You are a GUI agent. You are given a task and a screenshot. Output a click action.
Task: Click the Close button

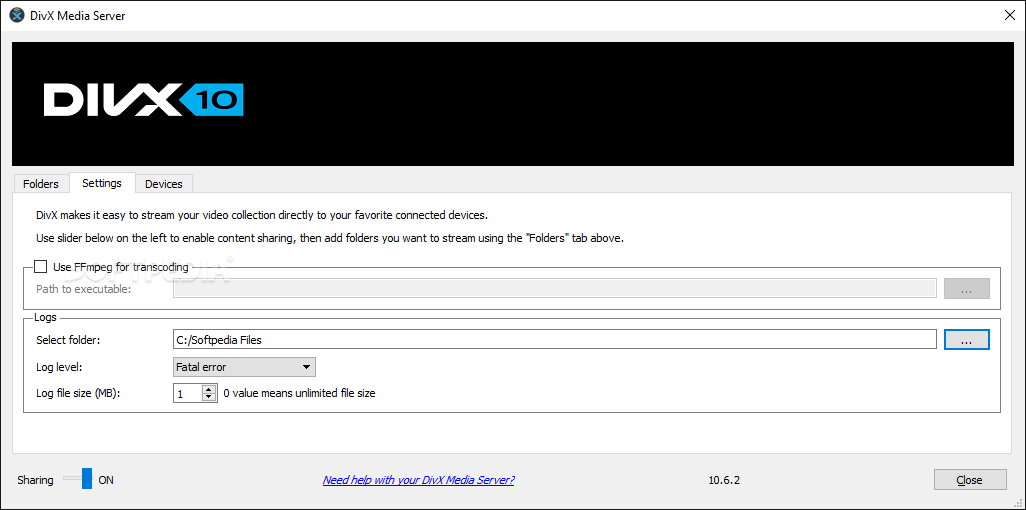click(x=970, y=480)
